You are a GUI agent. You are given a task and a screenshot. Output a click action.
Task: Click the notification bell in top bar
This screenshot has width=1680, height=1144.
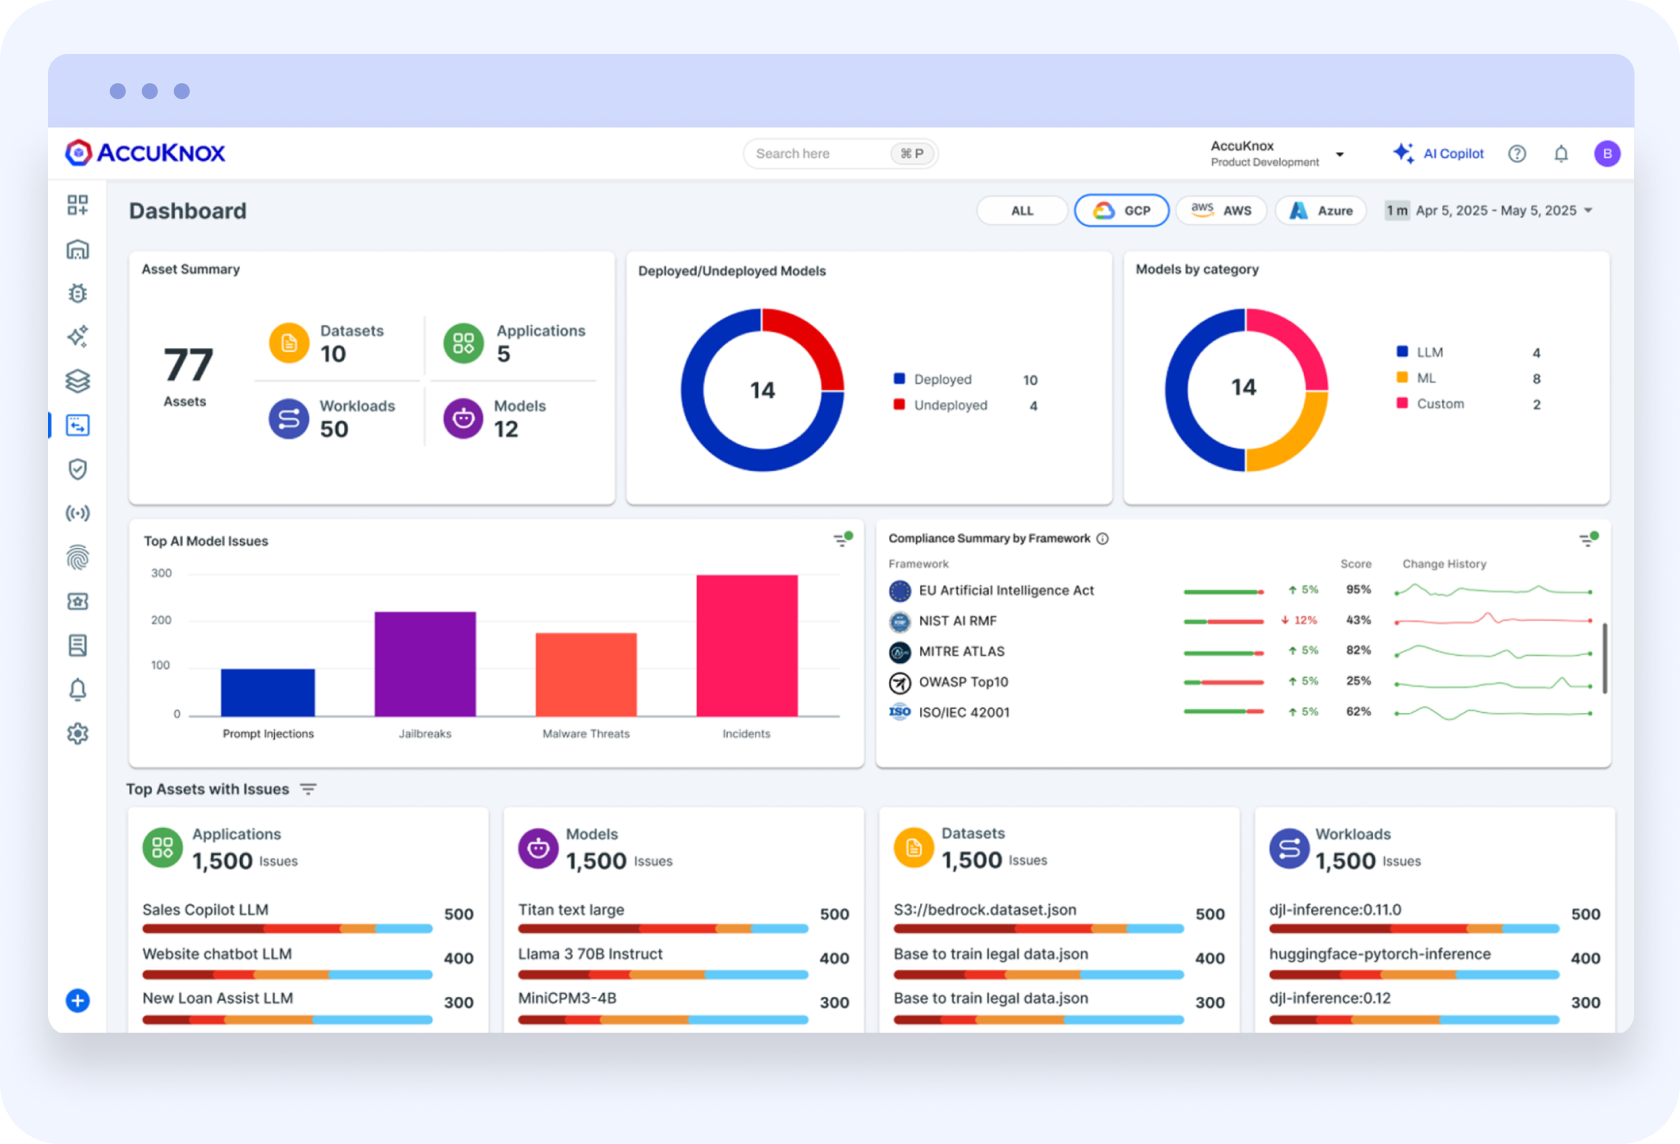(x=1561, y=154)
